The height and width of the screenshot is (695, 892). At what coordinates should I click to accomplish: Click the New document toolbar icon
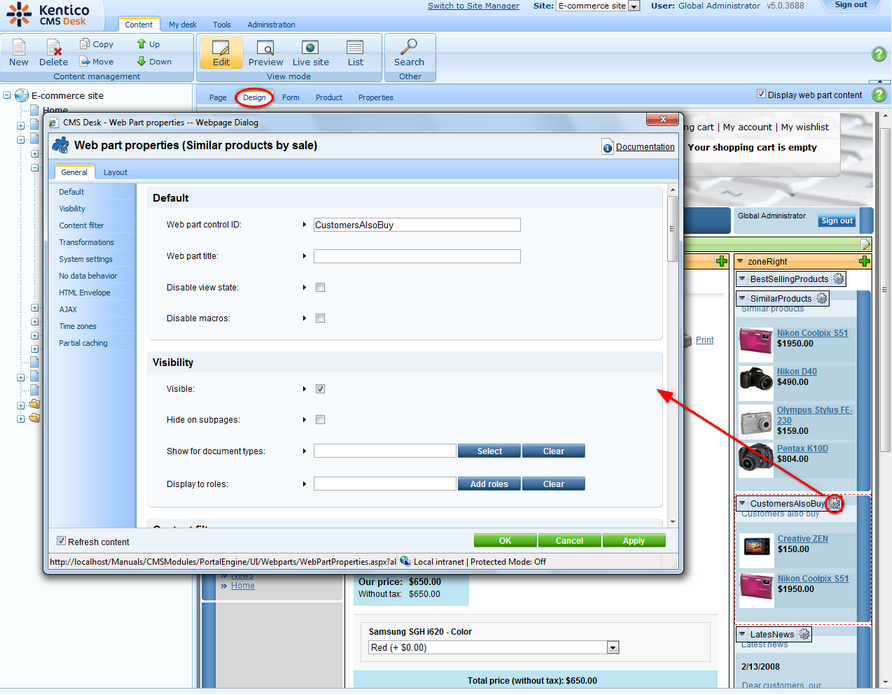[19, 52]
